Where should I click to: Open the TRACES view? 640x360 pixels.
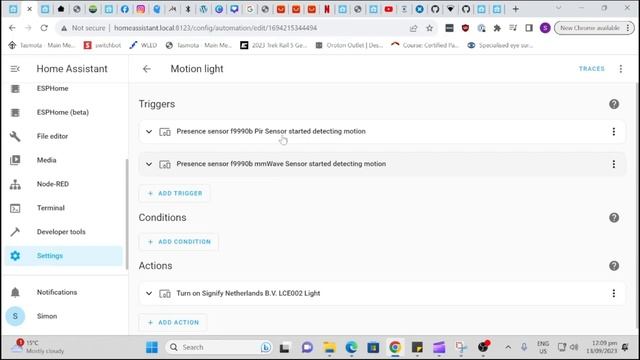pyautogui.click(x=591, y=69)
